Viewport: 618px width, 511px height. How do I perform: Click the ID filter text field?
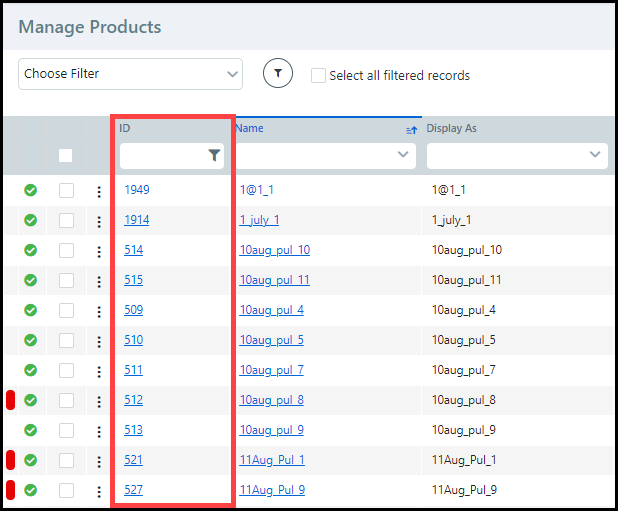[162, 155]
